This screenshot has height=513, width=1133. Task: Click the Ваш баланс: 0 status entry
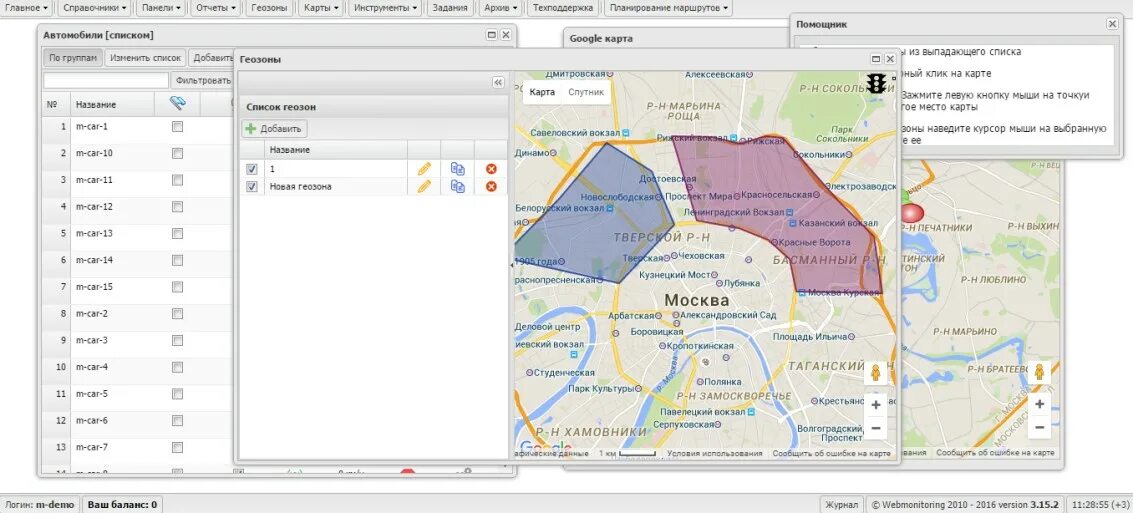[x=122, y=504]
